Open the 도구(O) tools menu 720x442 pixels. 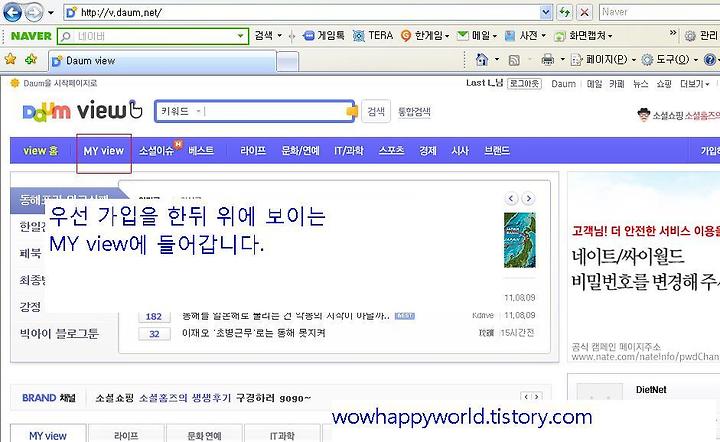670,60
